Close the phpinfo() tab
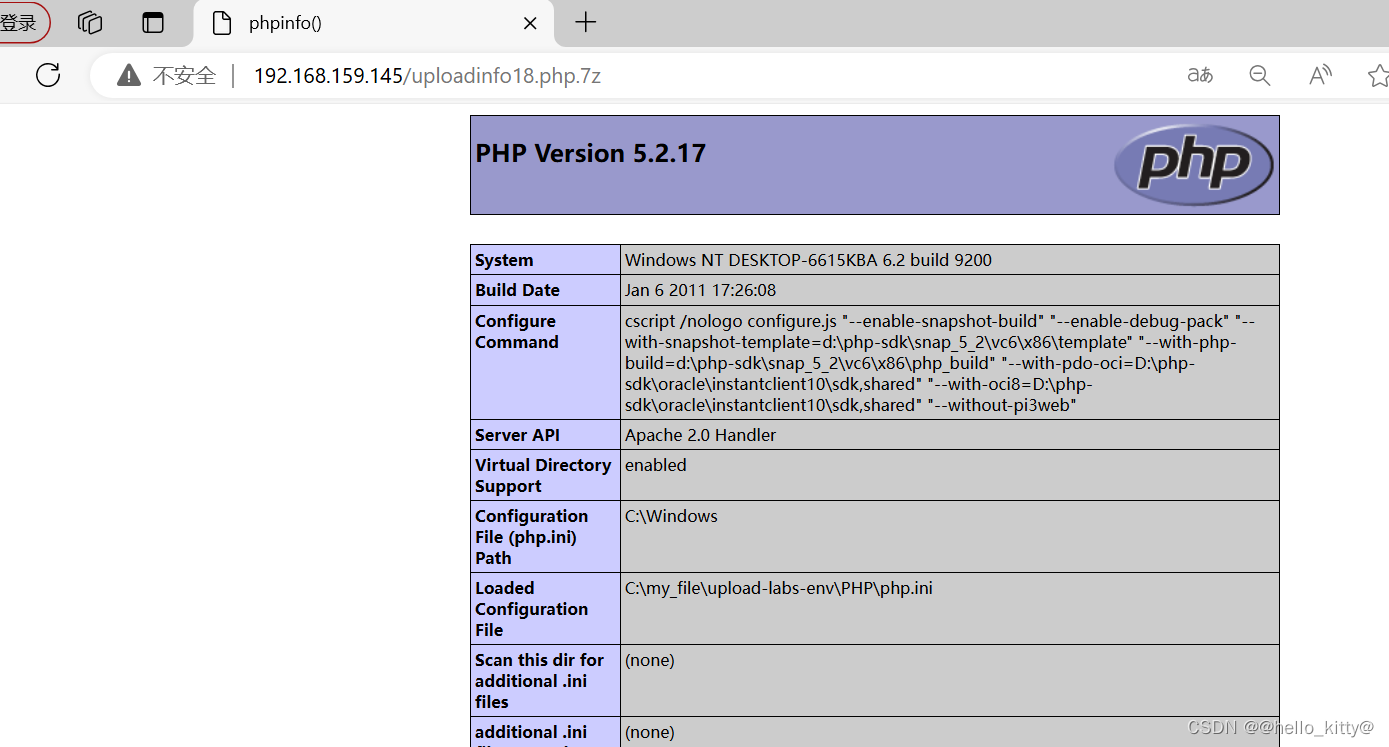Viewport: 1389px width, 747px height. coord(530,23)
